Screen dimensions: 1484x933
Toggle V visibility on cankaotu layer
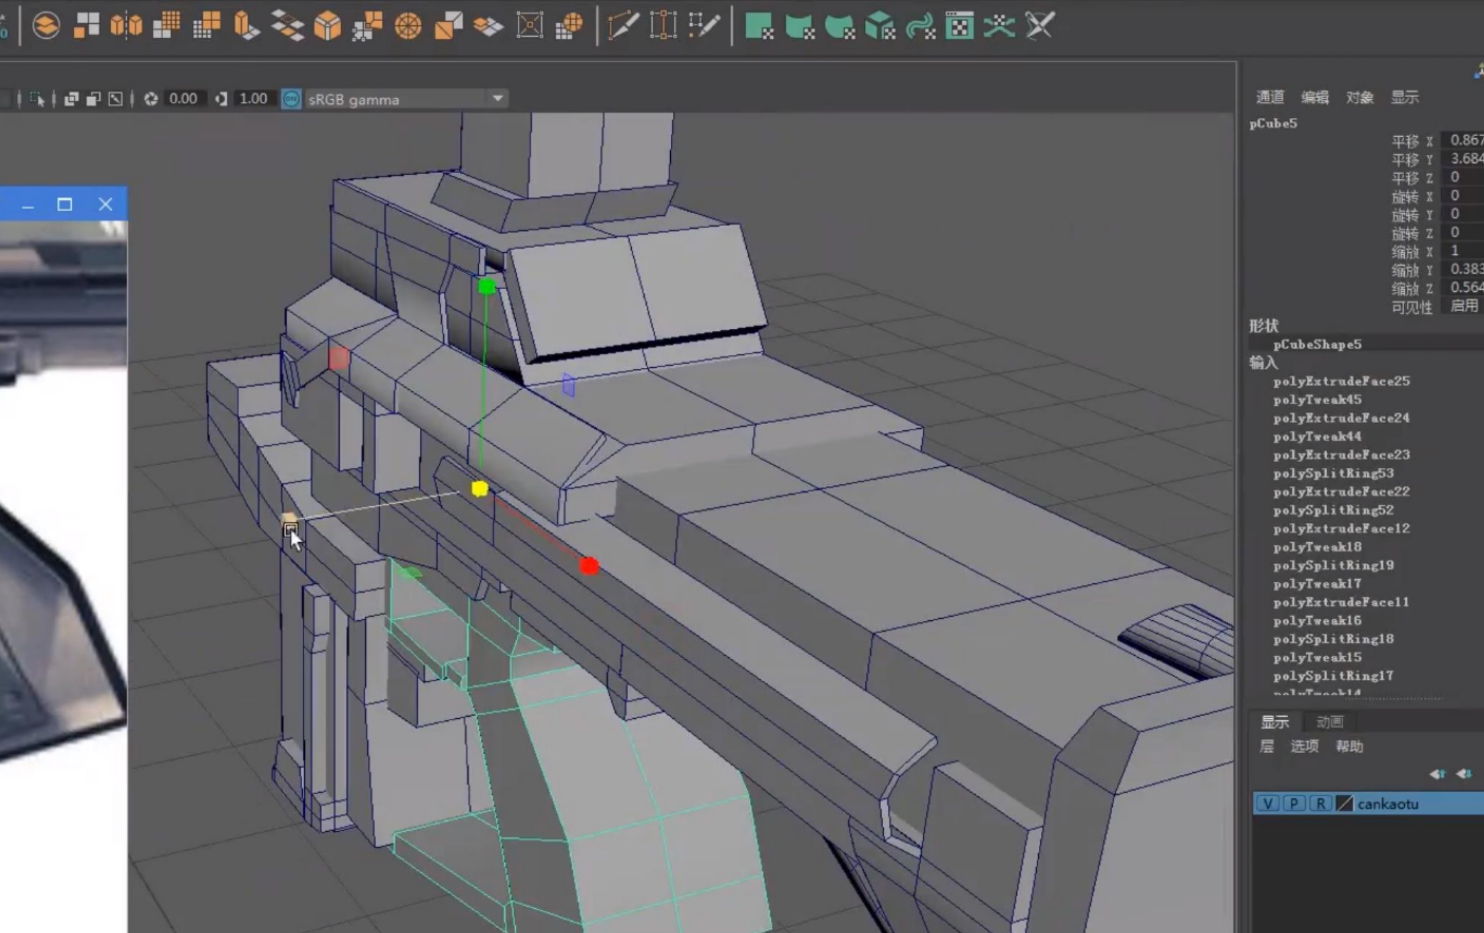coord(1267,804)
